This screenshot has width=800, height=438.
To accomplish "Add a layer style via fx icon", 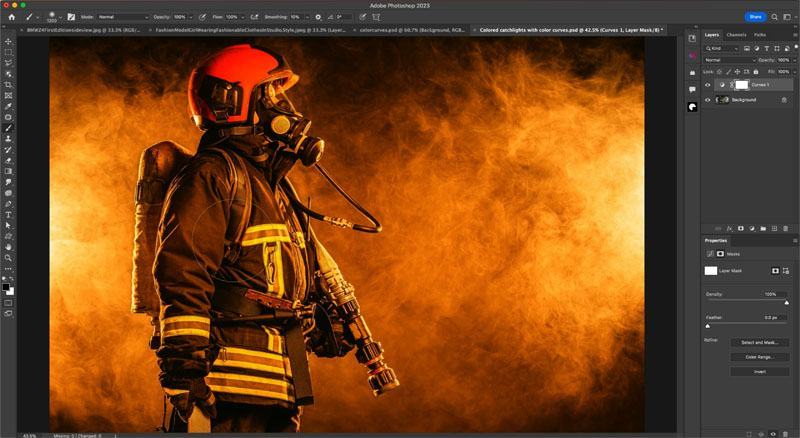I will pyautogui.click(x=729, y=228).
